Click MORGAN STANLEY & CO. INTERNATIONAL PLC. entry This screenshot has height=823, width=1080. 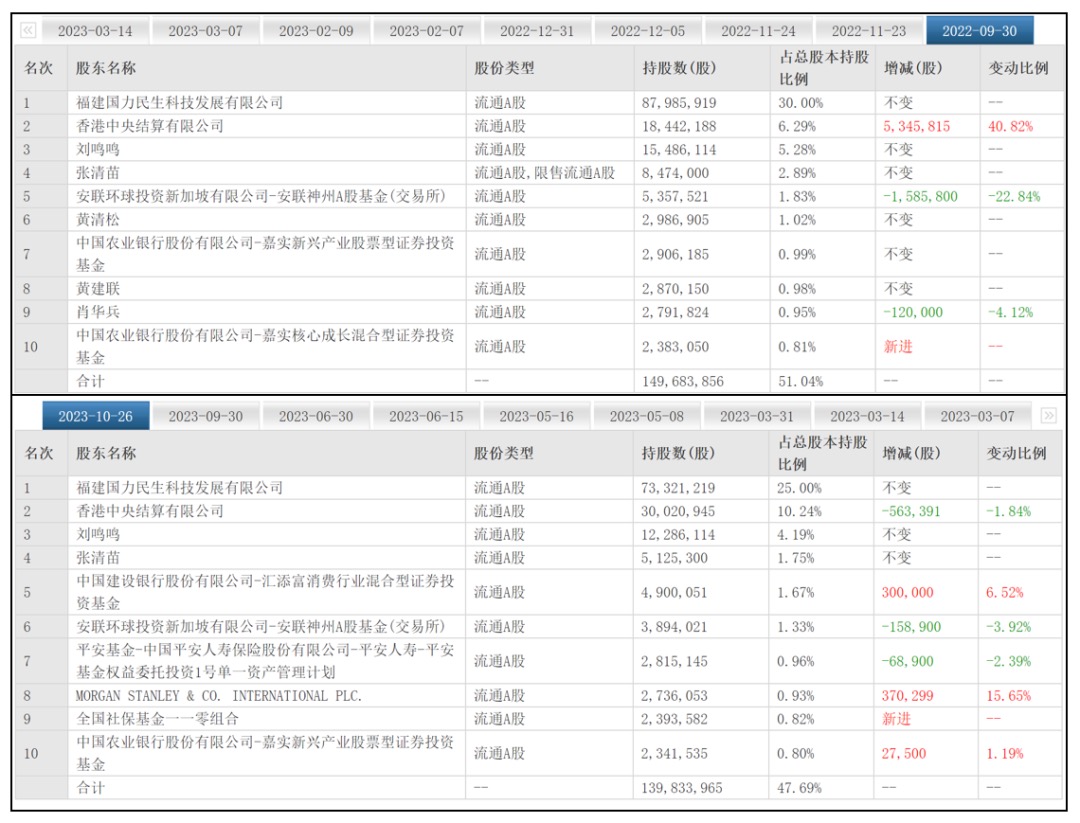click(x=218, y=696)
